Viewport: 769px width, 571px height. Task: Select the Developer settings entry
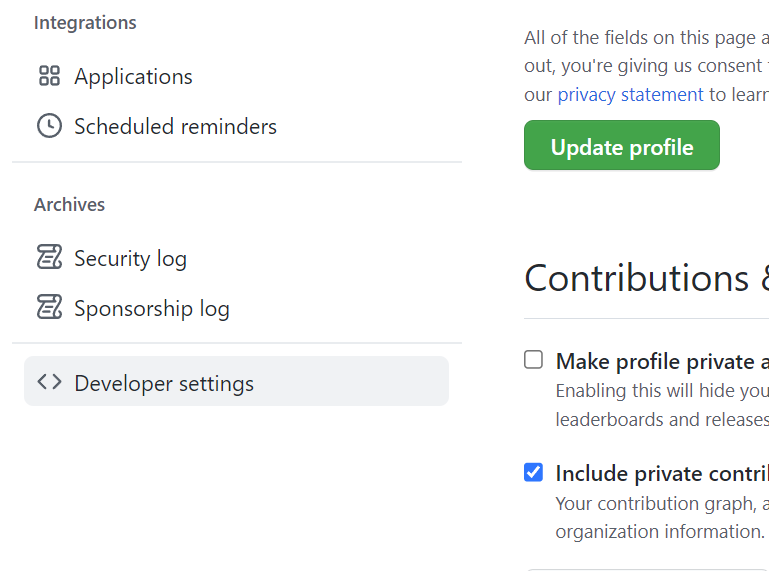pos(164,383)
